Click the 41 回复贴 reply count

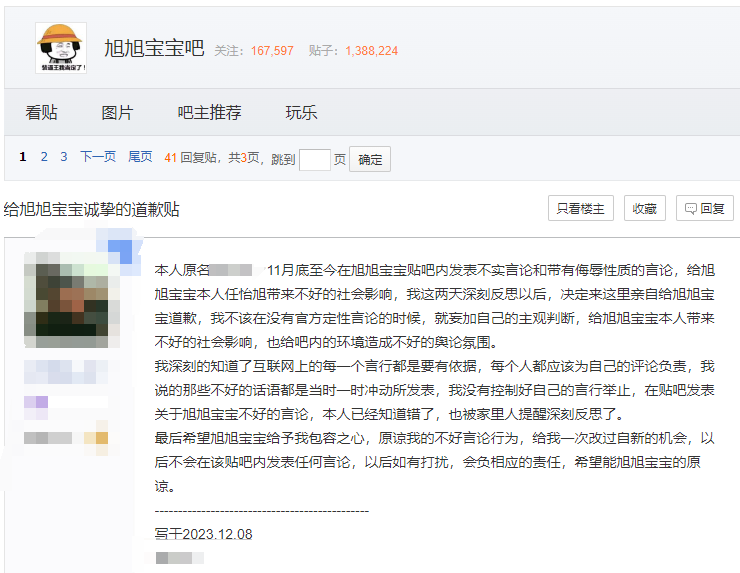(x=190, y=158)
